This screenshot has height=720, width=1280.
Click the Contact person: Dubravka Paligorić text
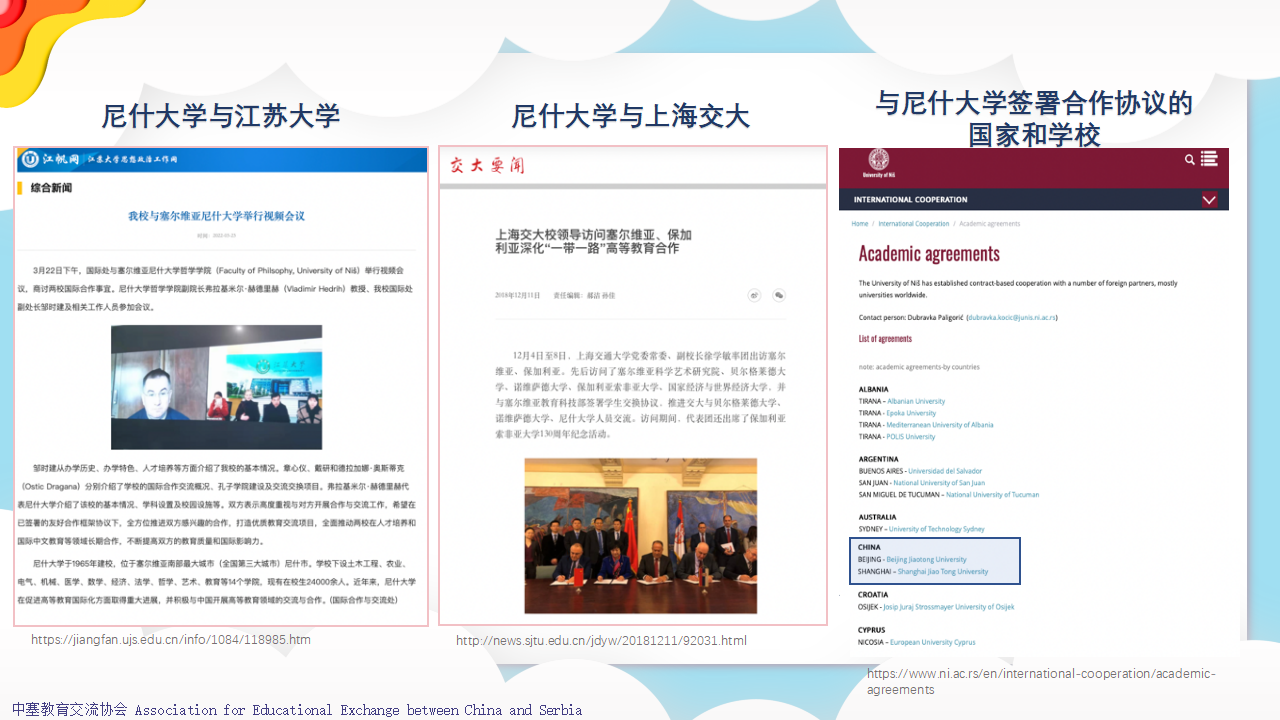[911, 317]
